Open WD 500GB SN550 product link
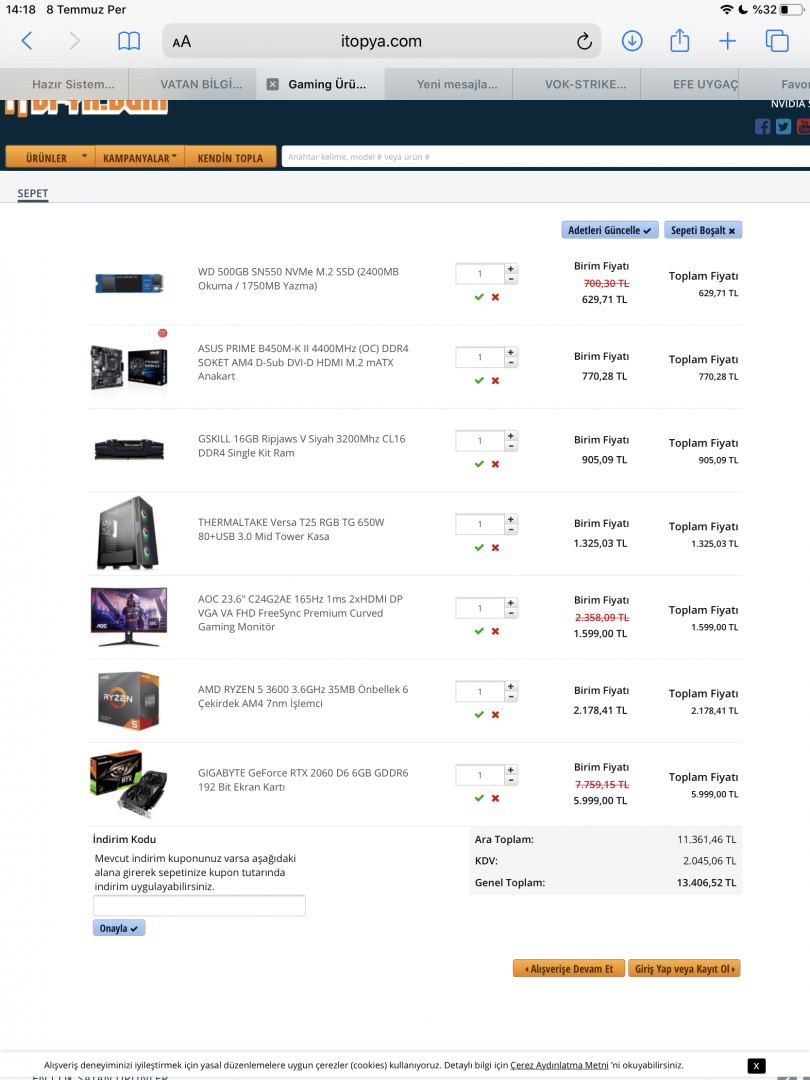The width and height of the screenshot is (810, 1080). (x=298, y=279)
